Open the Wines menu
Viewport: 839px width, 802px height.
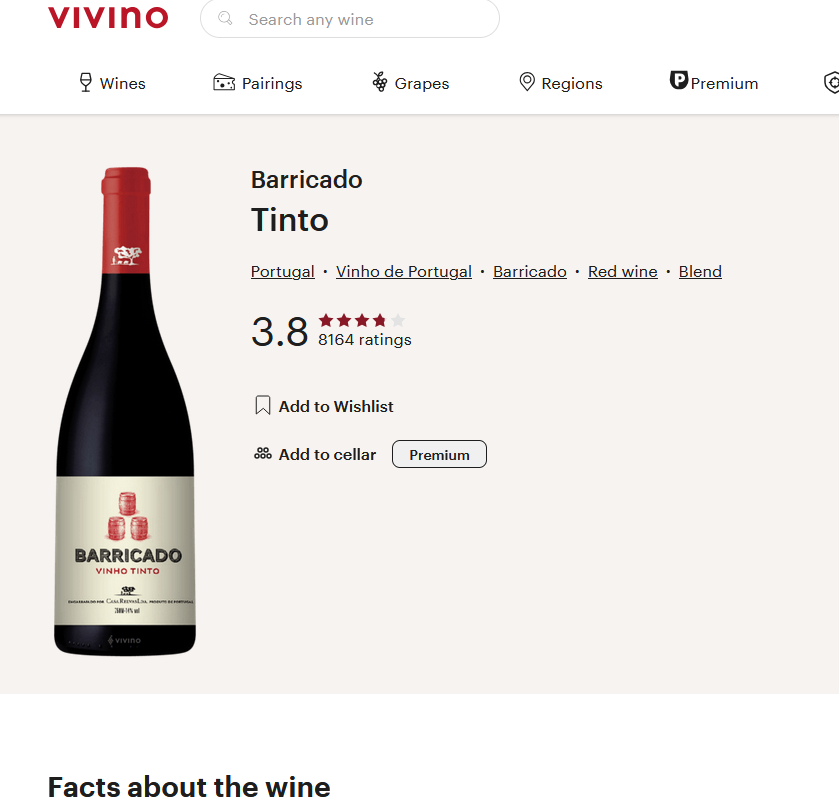click(122, 84)
